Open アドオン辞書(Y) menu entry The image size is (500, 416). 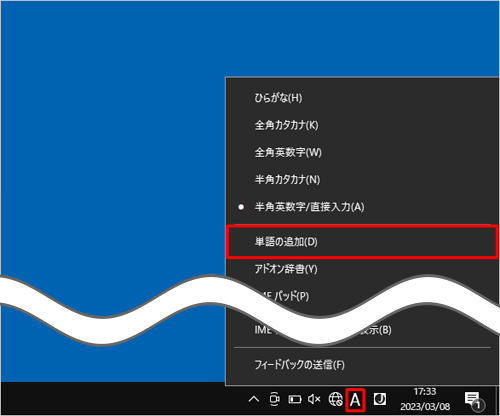pyautogui.click(x=362, y=269)
